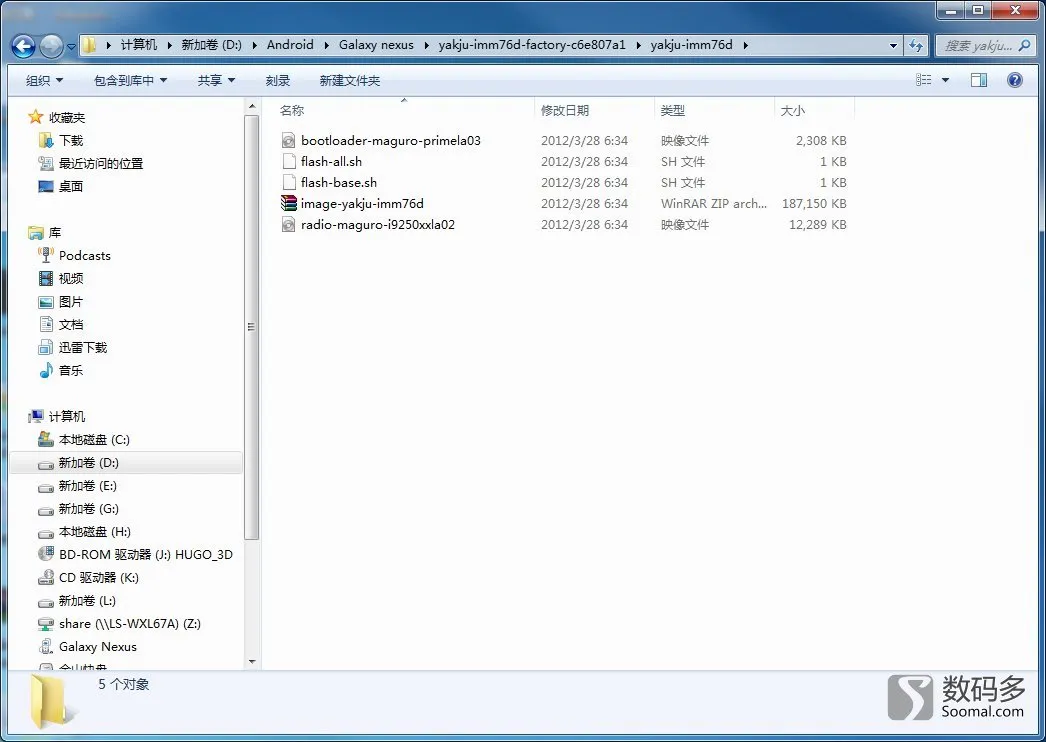Click 新建文件夹 button
The image size is (1046, 742).
click(x=350, y=80)
